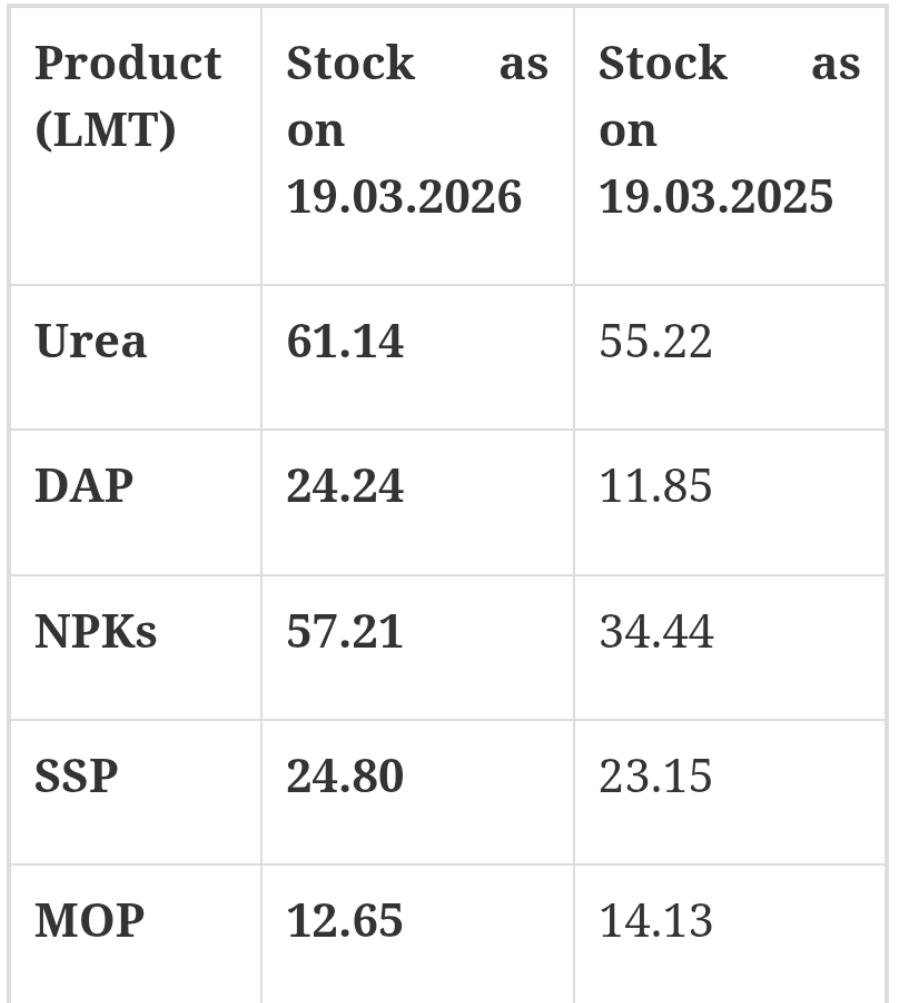Screen dimensions: 902x1003
Task: Click the 19.03.2026 date in header
Action: point(404,196)
